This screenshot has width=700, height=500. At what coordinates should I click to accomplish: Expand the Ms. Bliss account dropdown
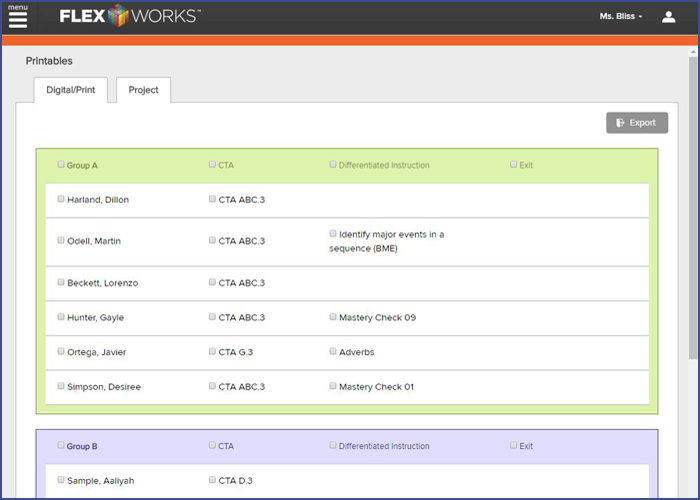(x=621, y=17)
